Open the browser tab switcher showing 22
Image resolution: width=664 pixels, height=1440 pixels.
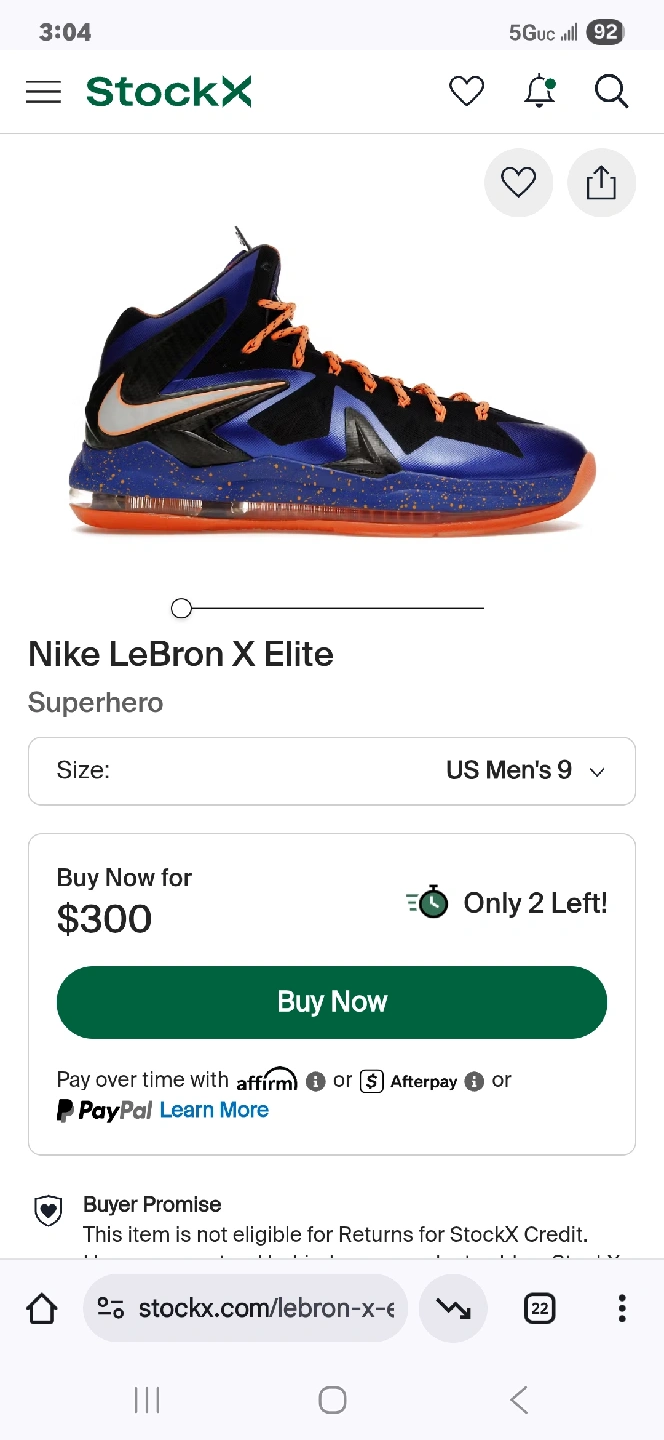[539, 1308]
